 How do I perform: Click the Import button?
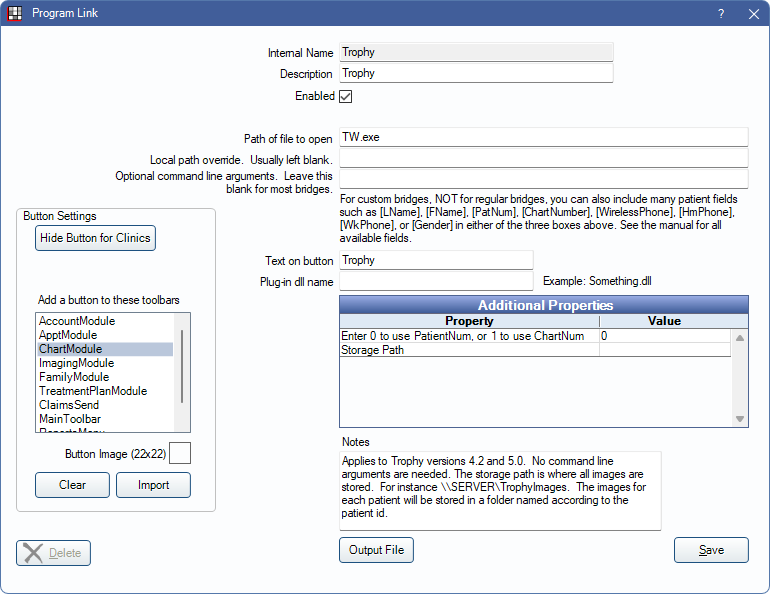153,485
